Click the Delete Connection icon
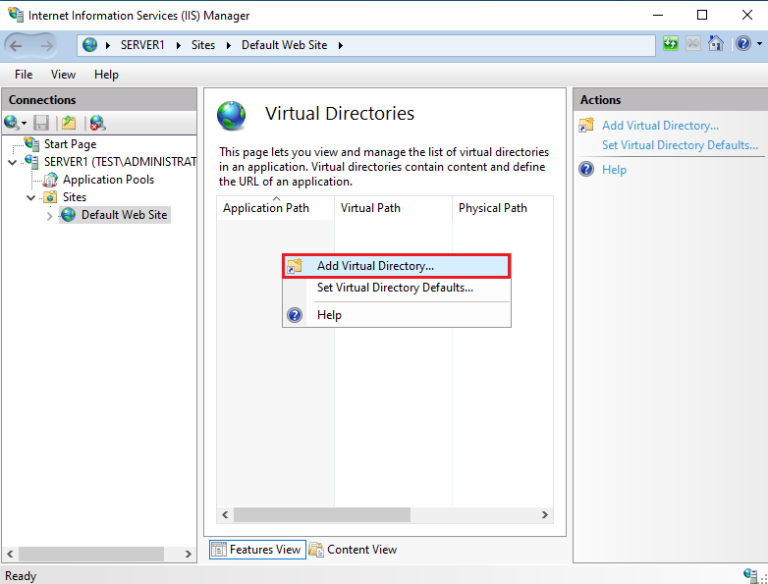The image size is (768, 584). click(96, 123)
